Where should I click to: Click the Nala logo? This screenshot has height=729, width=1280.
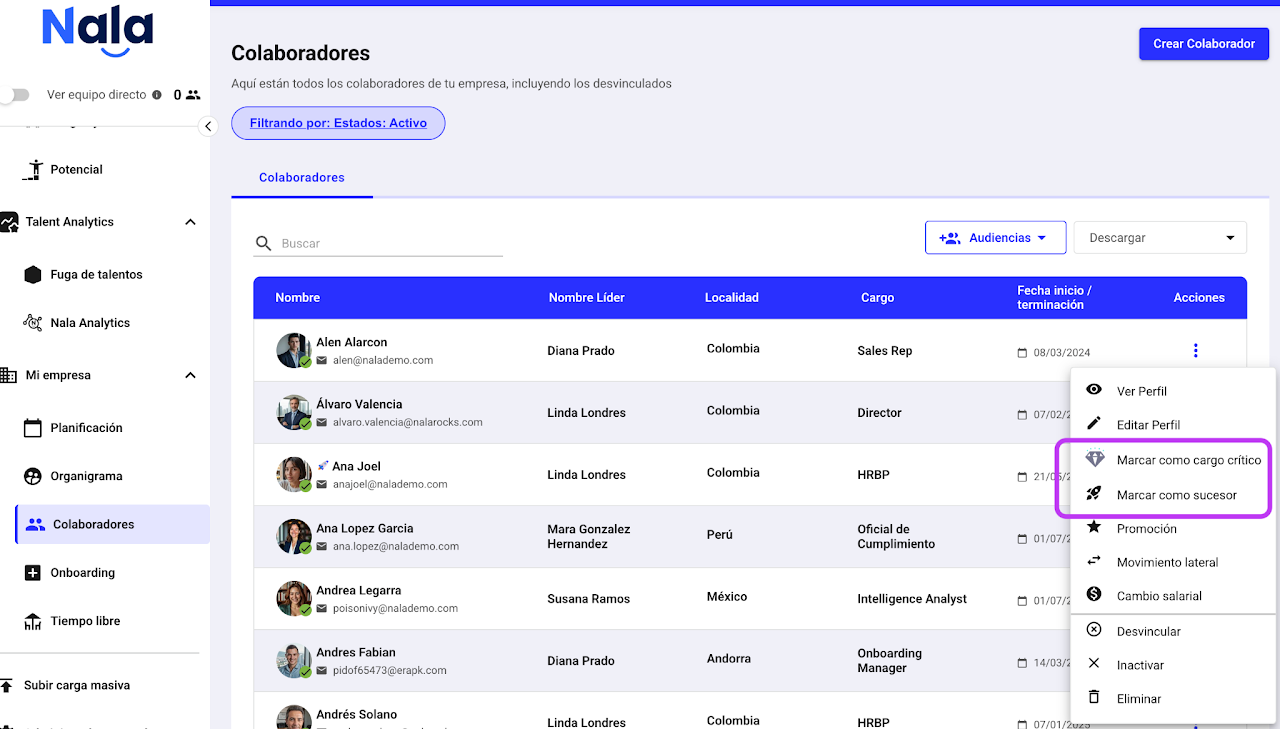98,32
